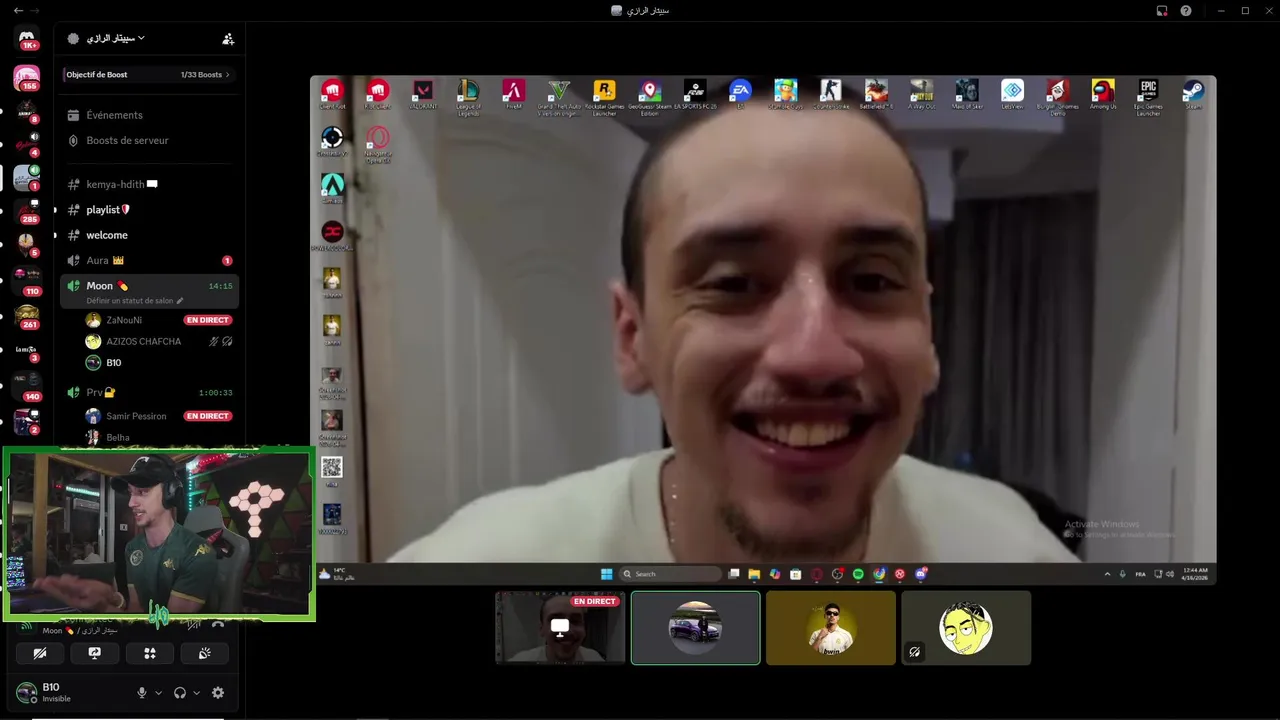Toggle the camera on
Image resolution: width=1280 pixels, height=720 pixels.
(x=40, y=653)
